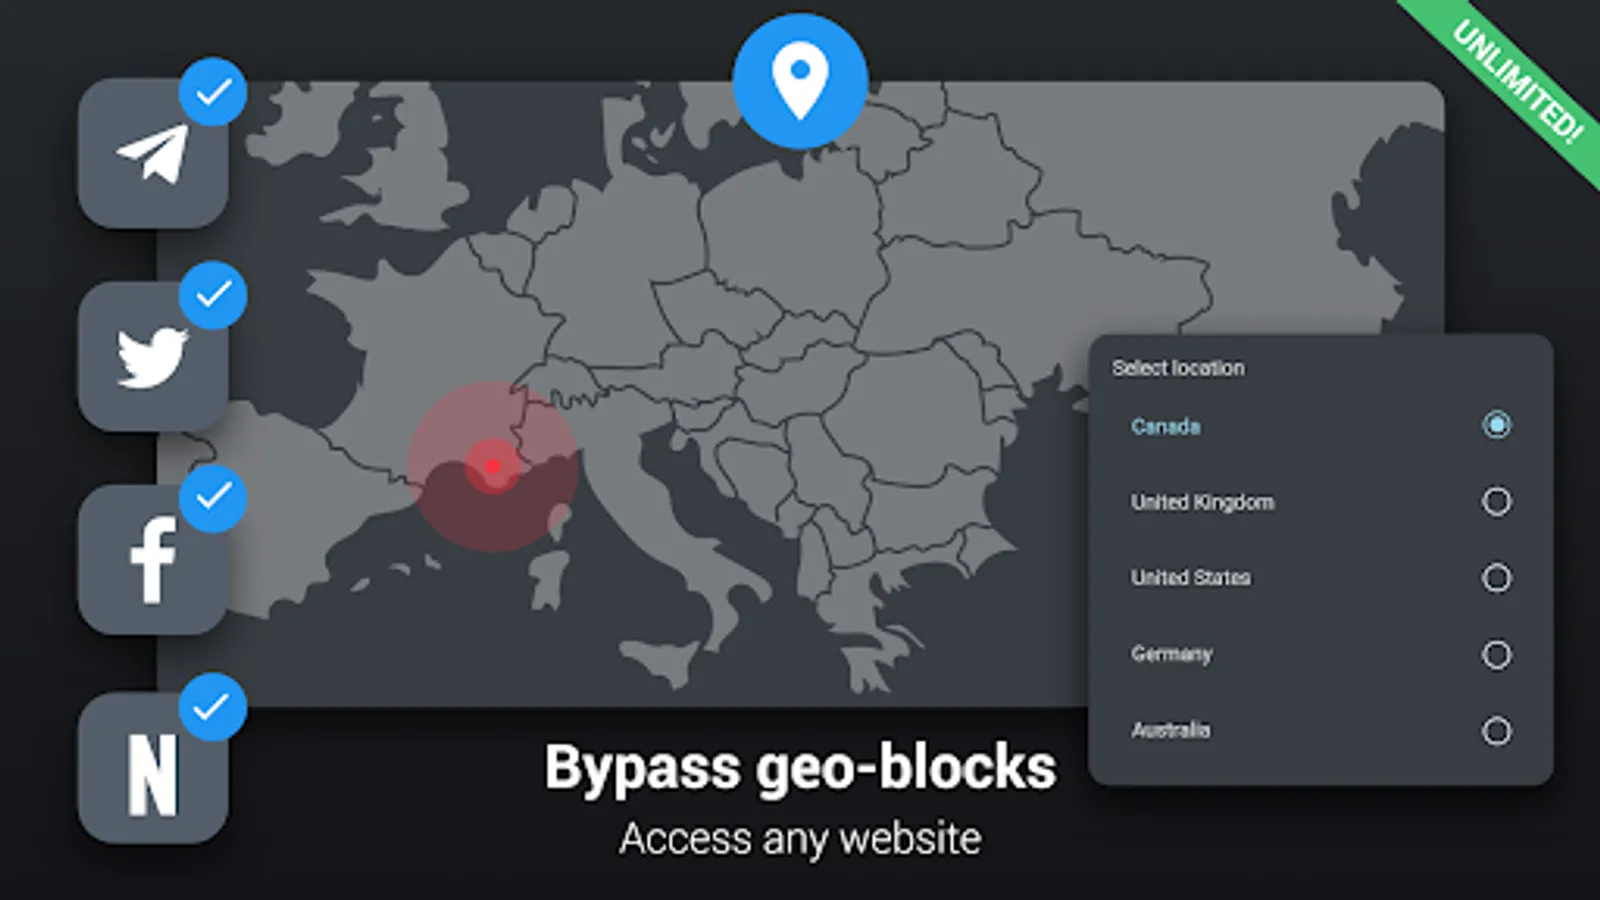Click the Select location heading
Image resolution: width=1600 pixels, height=900 pixels.
click(x=1178, y=368)
